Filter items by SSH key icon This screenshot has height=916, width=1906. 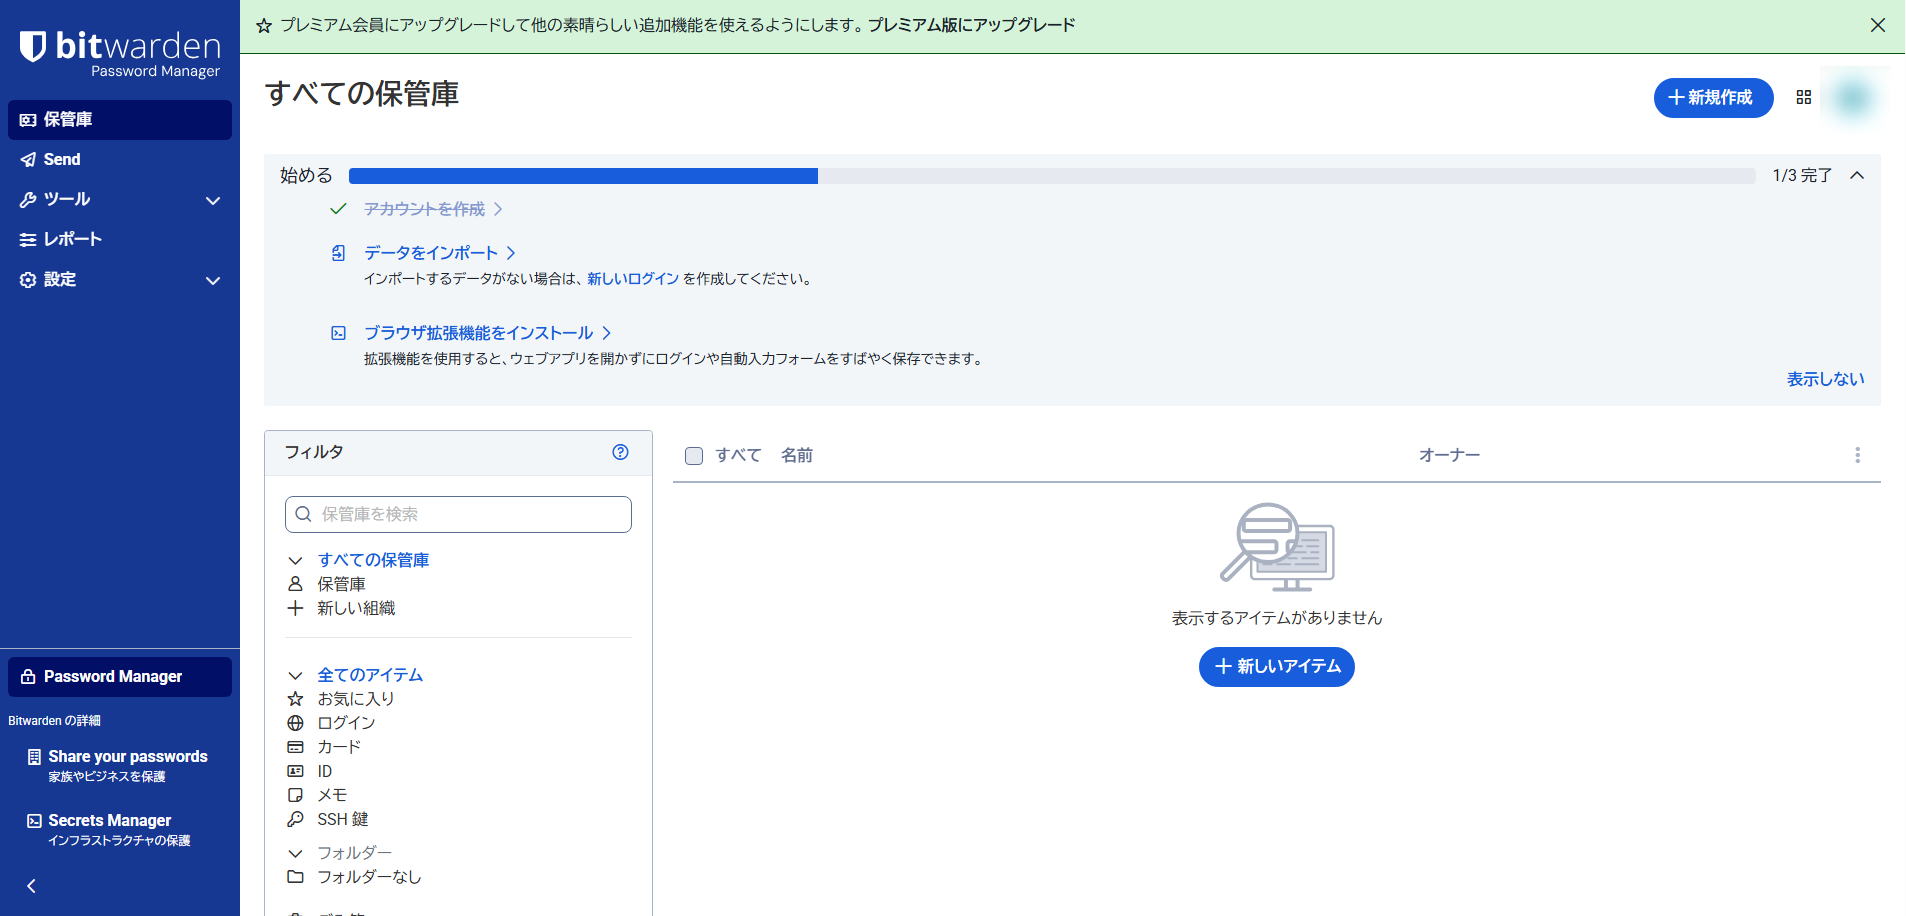(295, 819)
